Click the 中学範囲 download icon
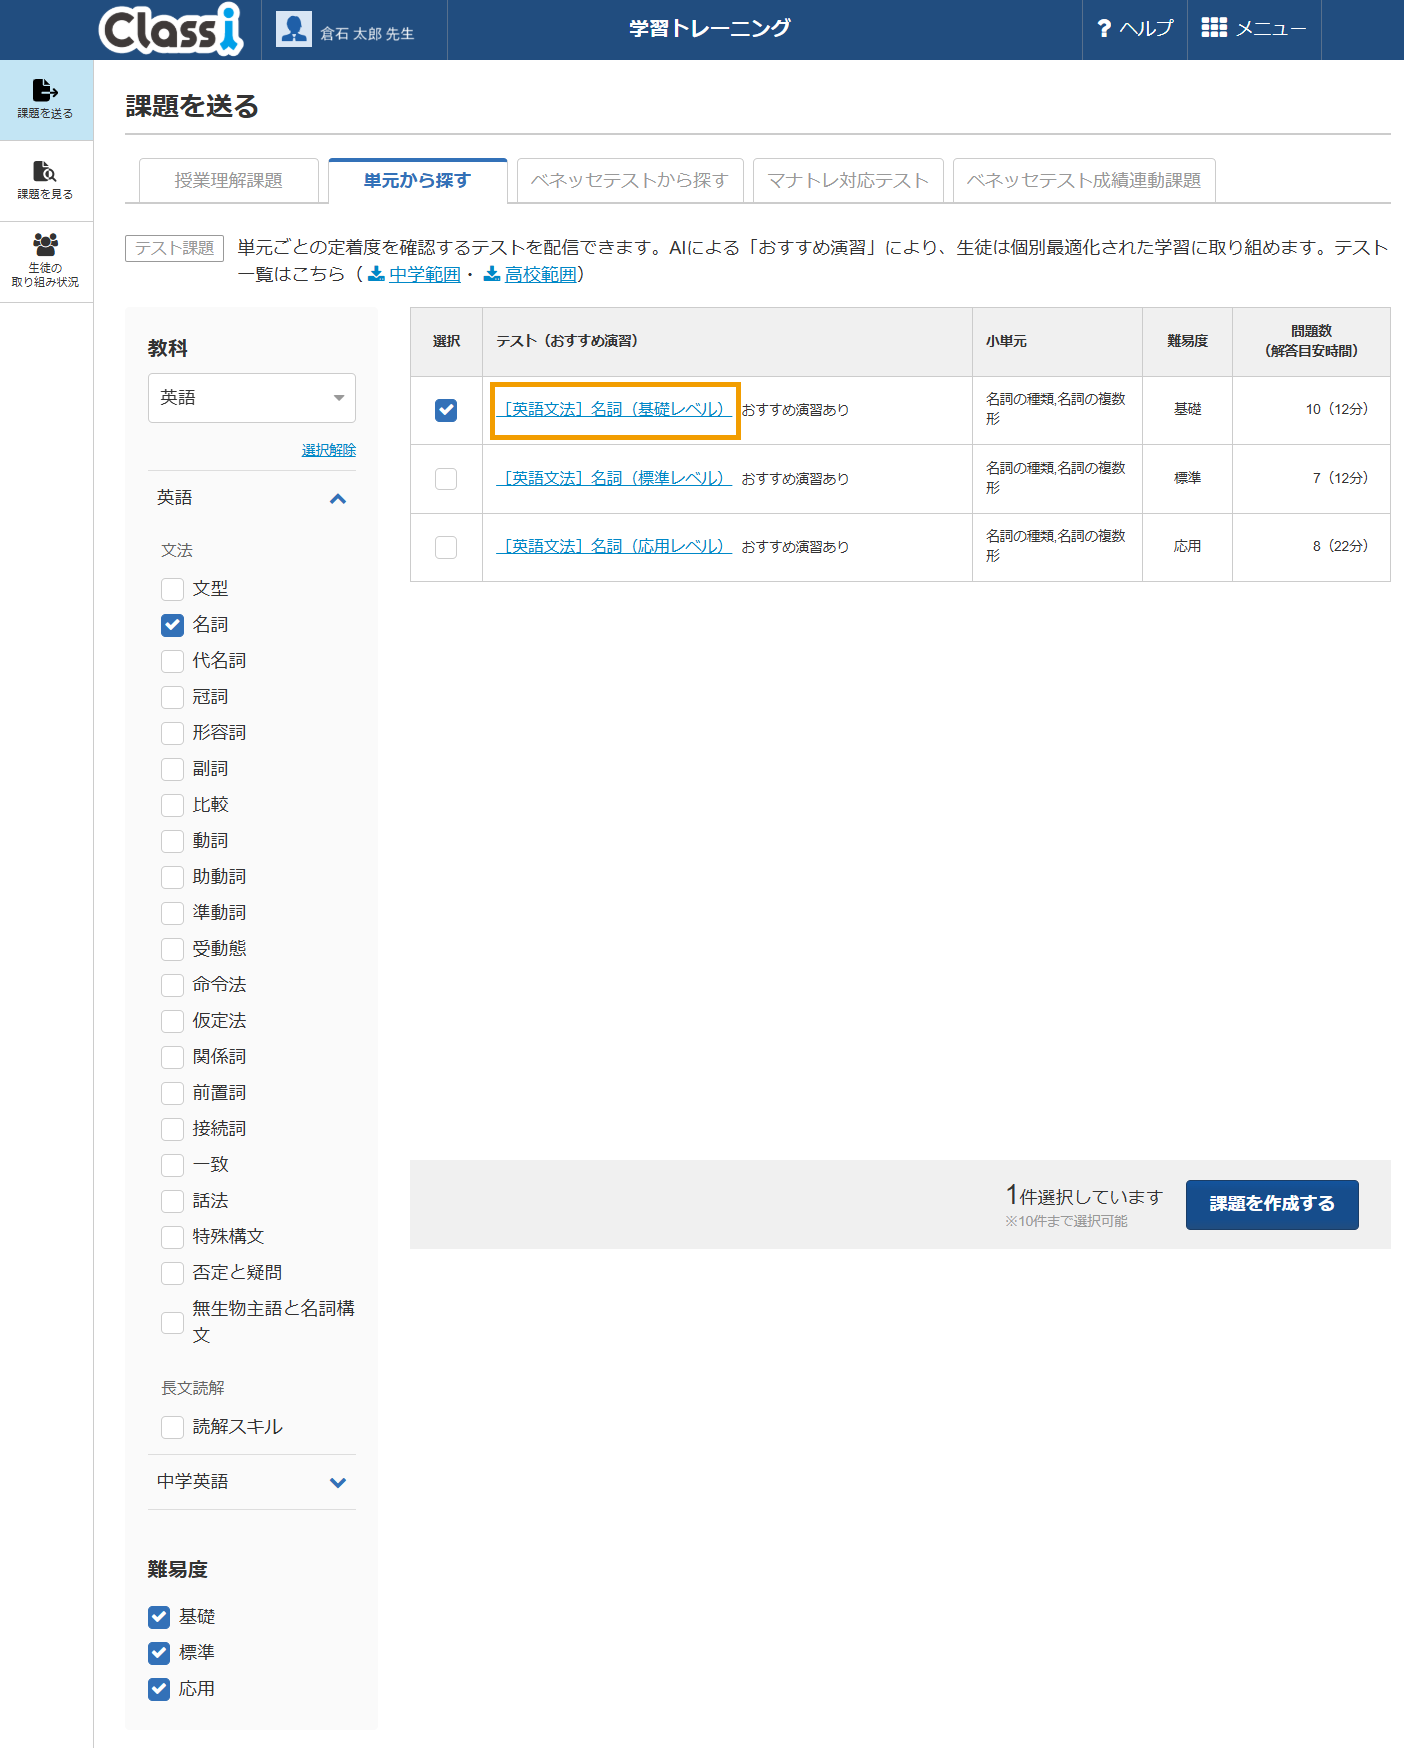This screenshot has width=1404, height=1748. click(376, 274)
